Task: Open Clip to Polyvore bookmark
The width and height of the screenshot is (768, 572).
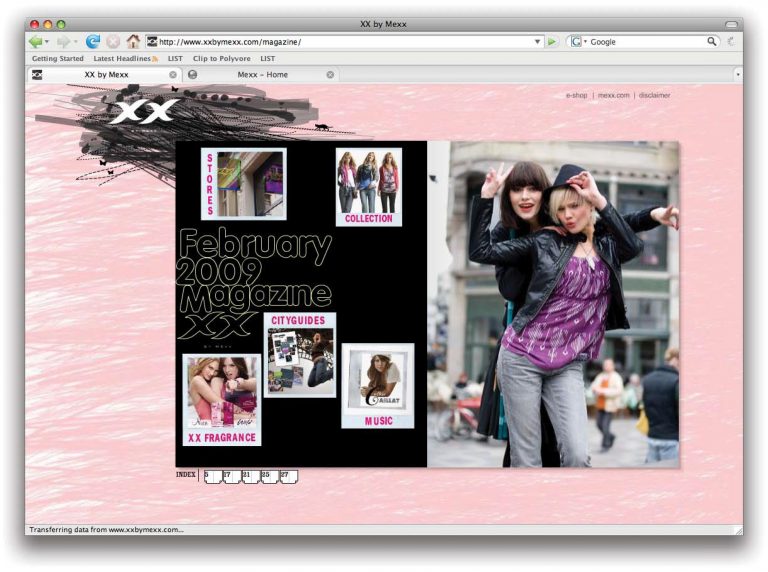Action: [x=222, y=59]
